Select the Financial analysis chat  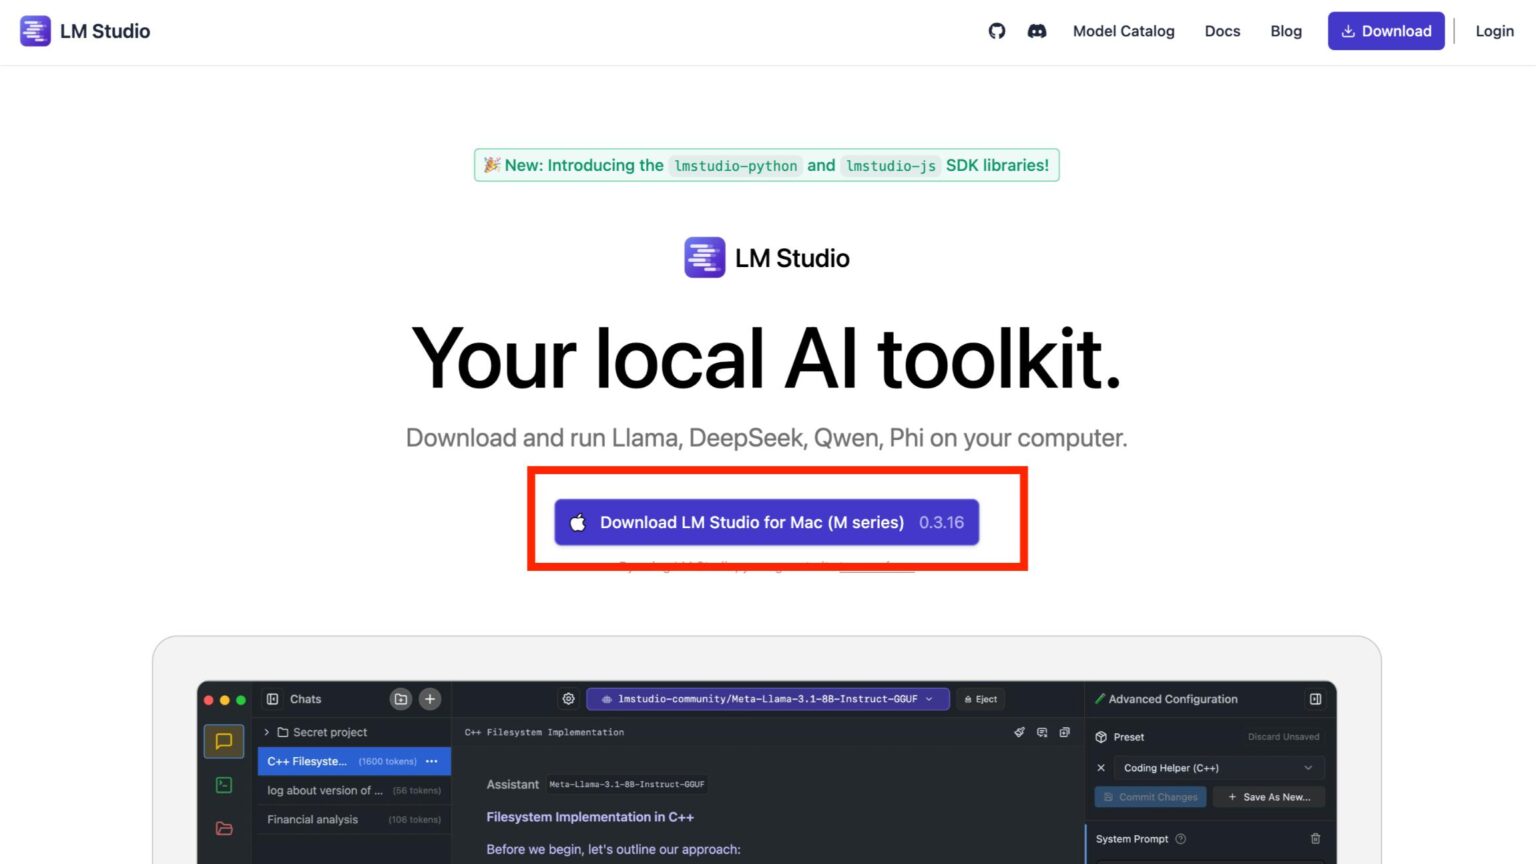pos(313,819)
